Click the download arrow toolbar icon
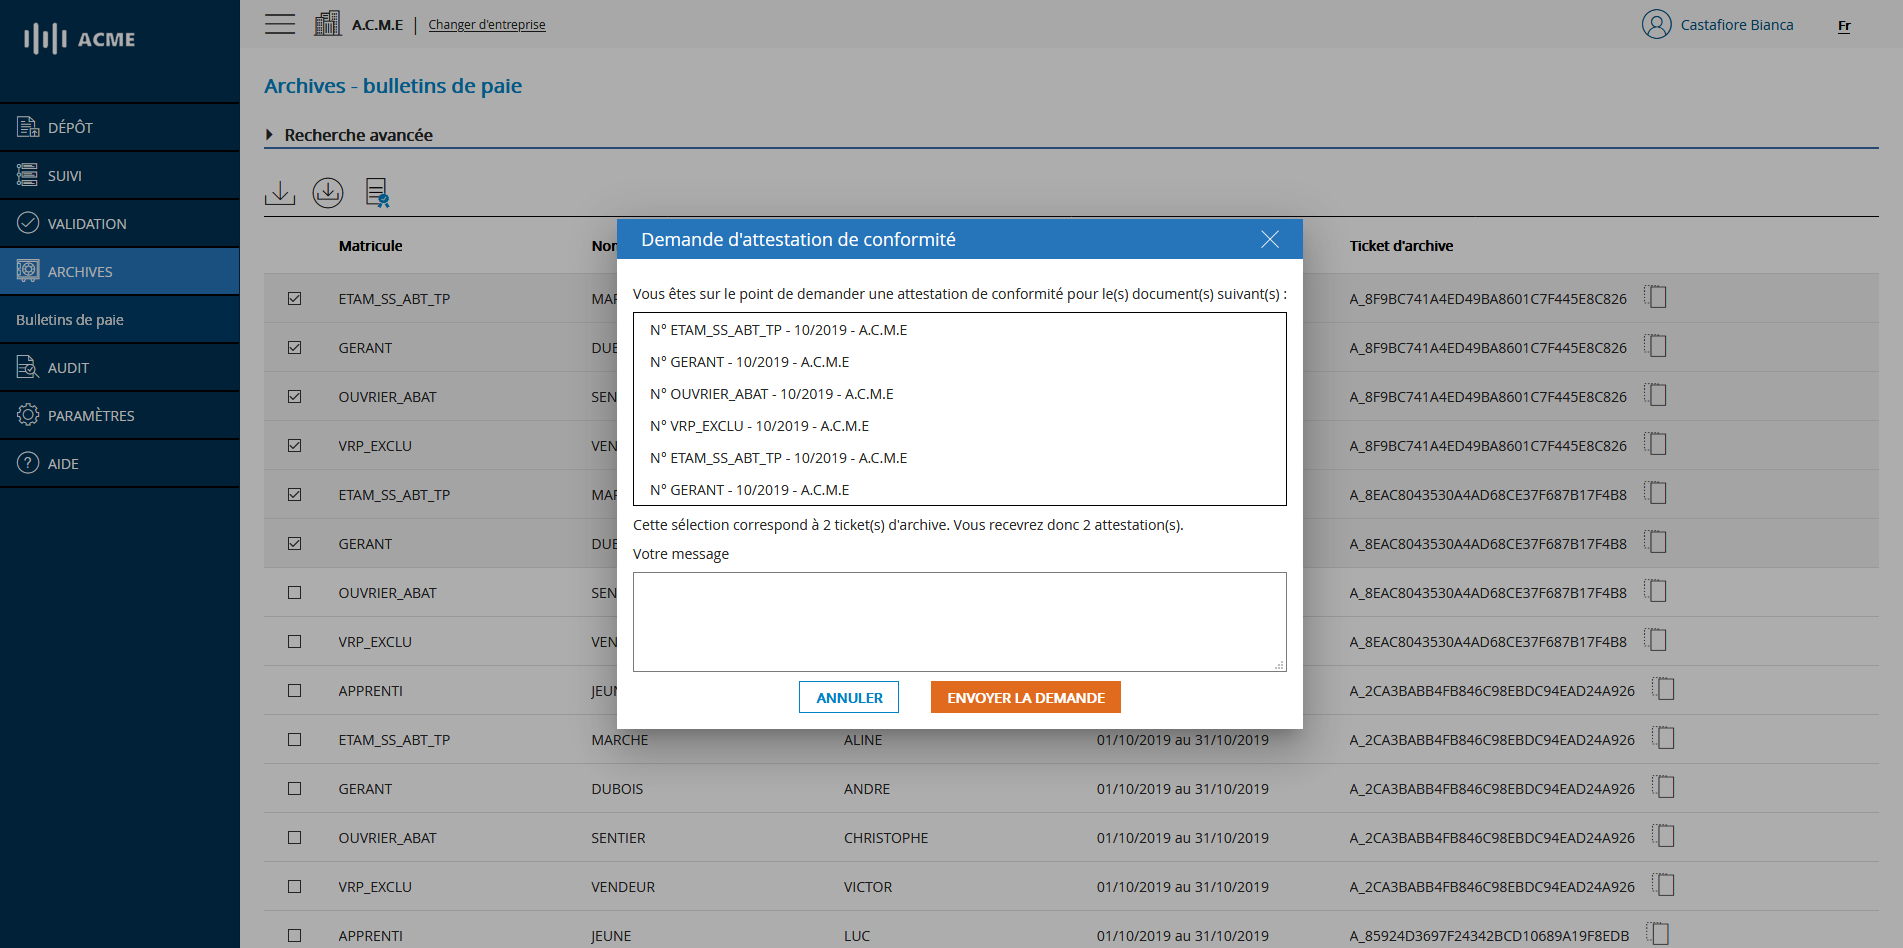 pyautogui.click(x=280, y=192)
